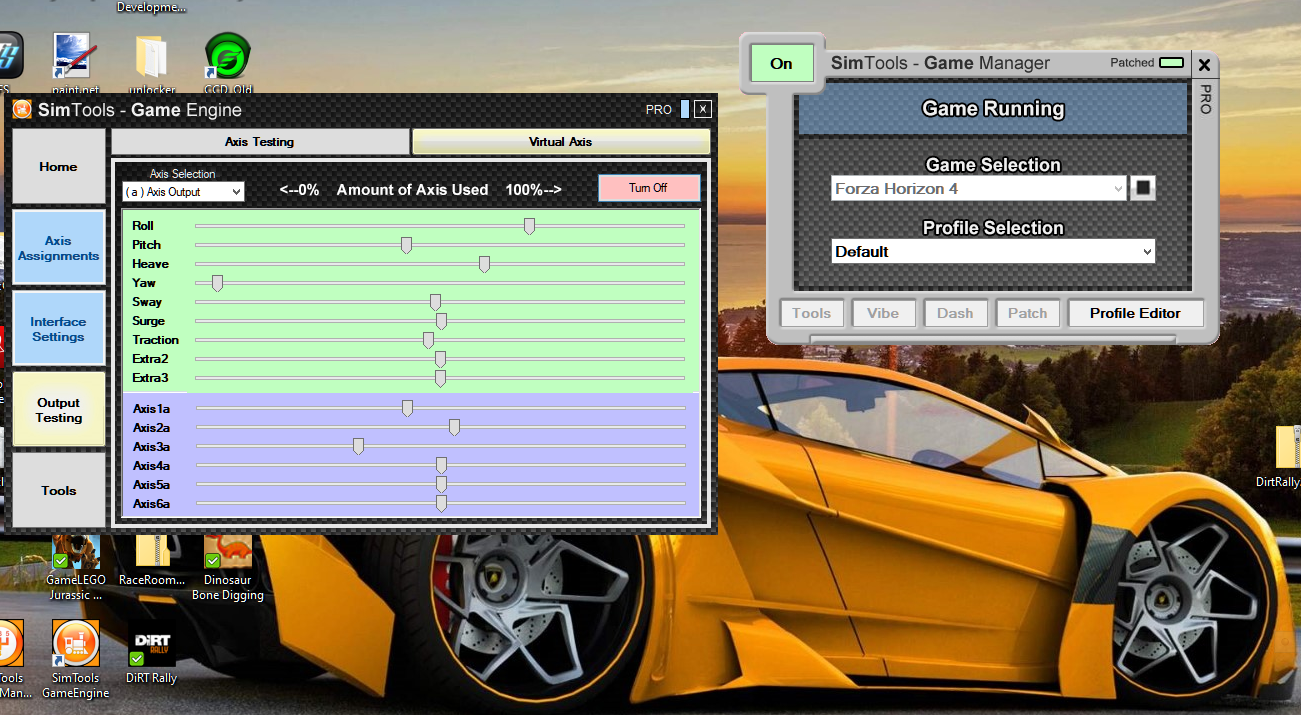This screenshot has width=1301, height=715.
Task: Click the Axis6a slider handle
Action: (441, 503)
